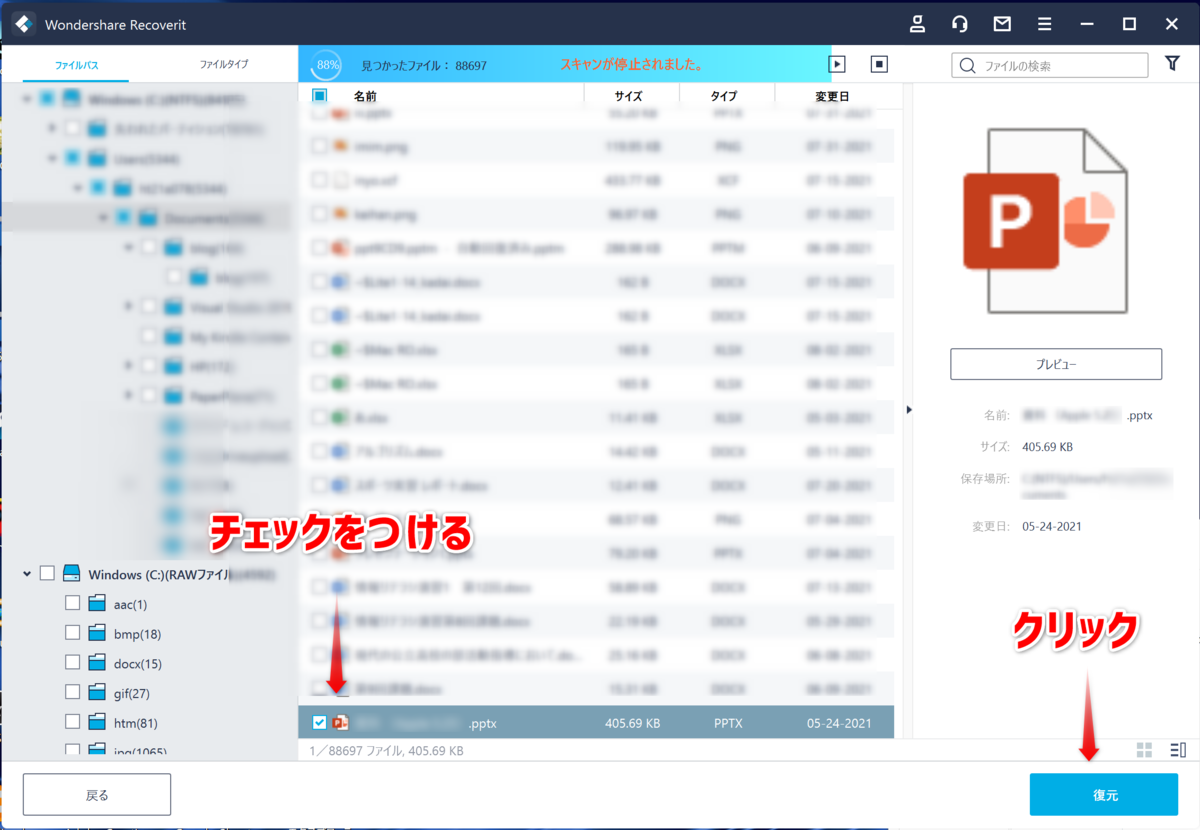Expand the Visual Studio folder node
Image resolution: width=1200 pixels, height=830 pixels.
128,307
